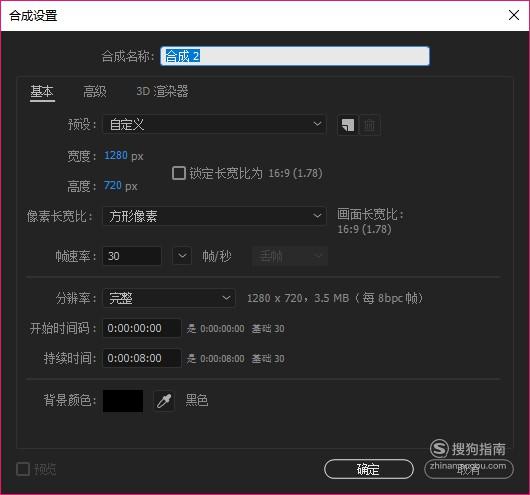Open the 预设 dropdown showing 自定义

point(214,125)
